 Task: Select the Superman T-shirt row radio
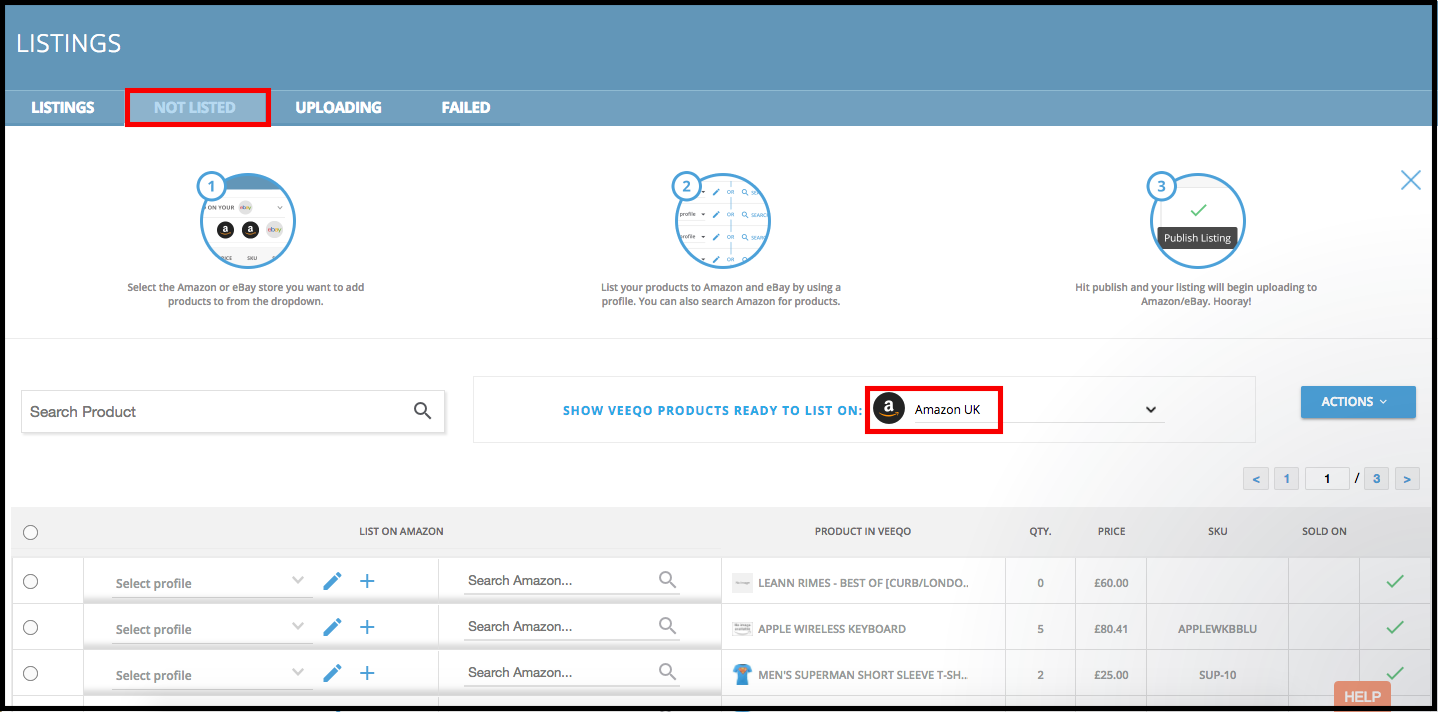point(30,674)
